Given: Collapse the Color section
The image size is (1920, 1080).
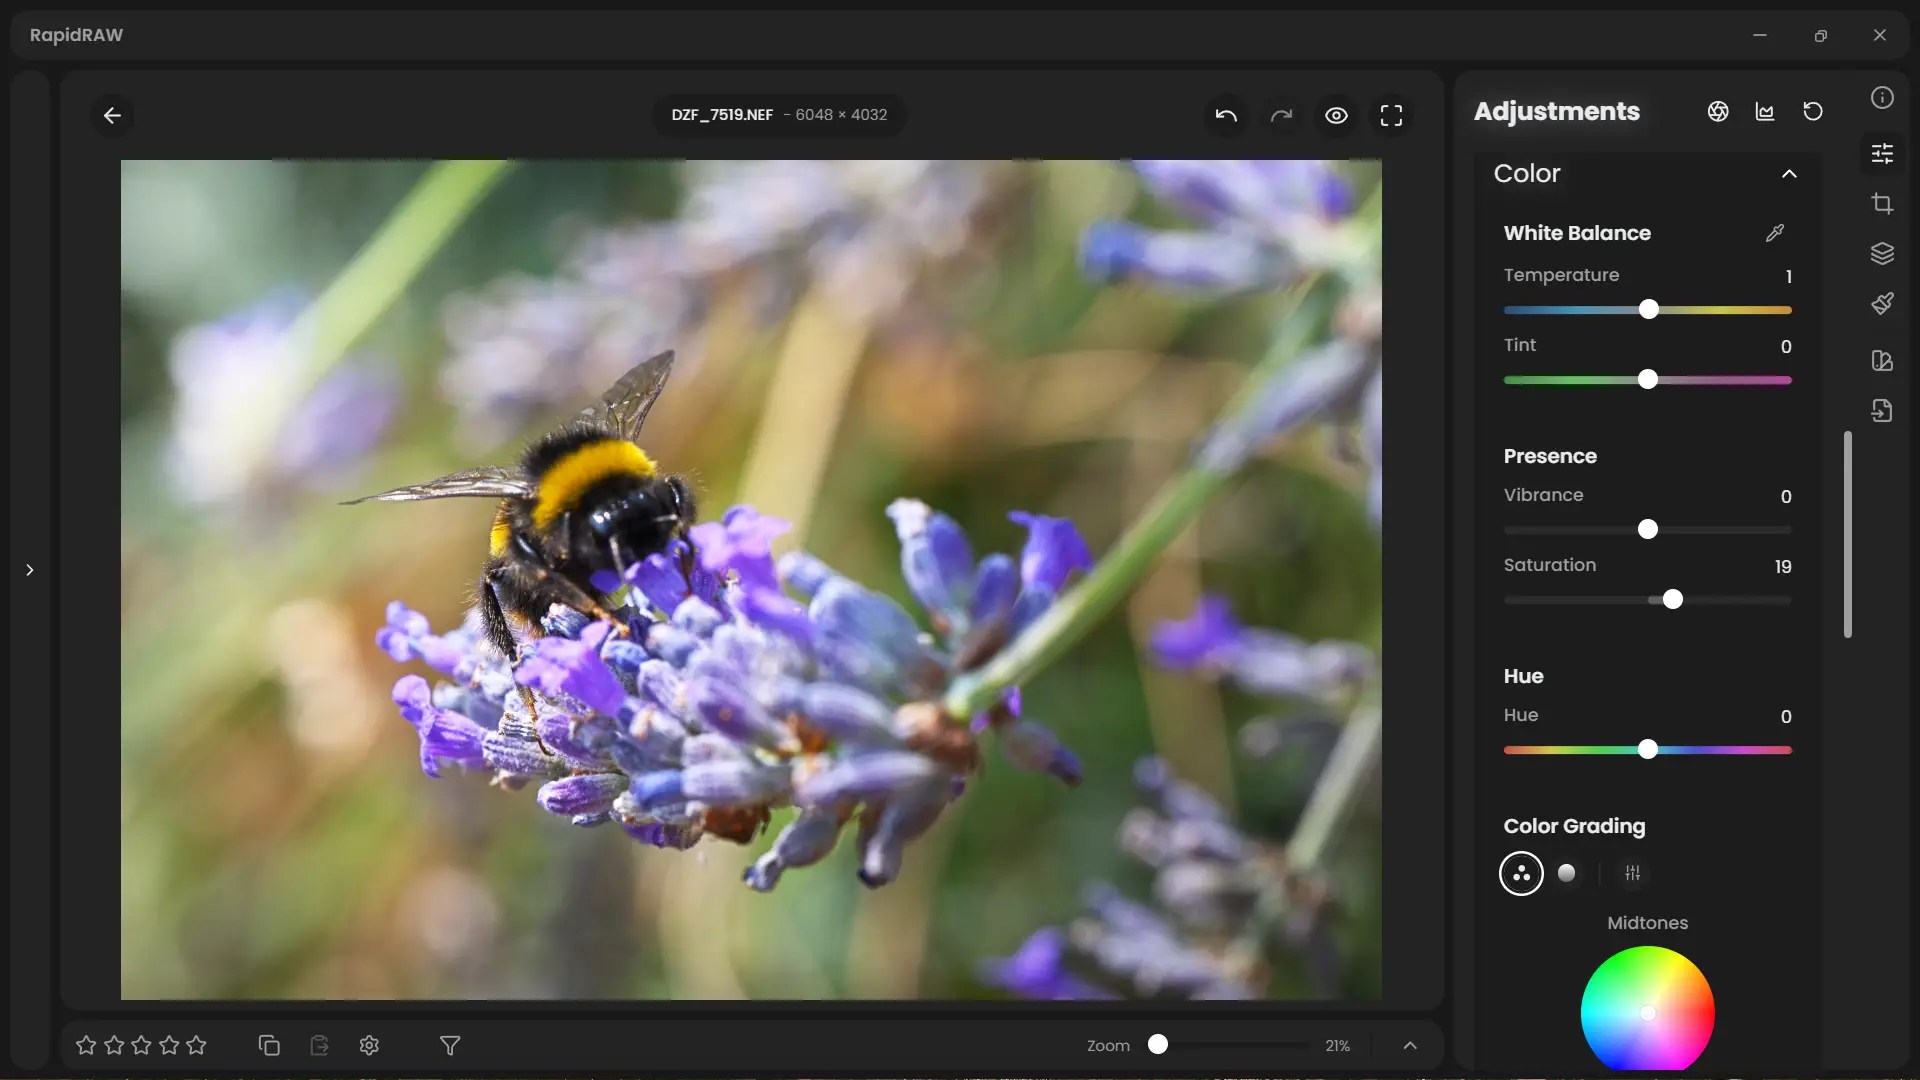Looking at the screenshot, I should tap(1789, 174).
